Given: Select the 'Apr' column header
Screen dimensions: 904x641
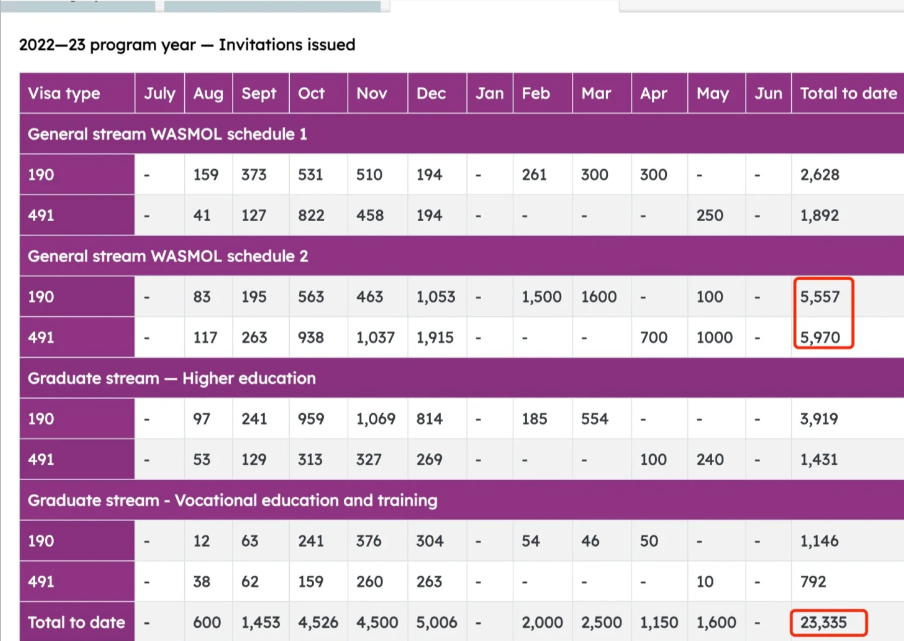Looking at the screenshot, I should 659,93.
